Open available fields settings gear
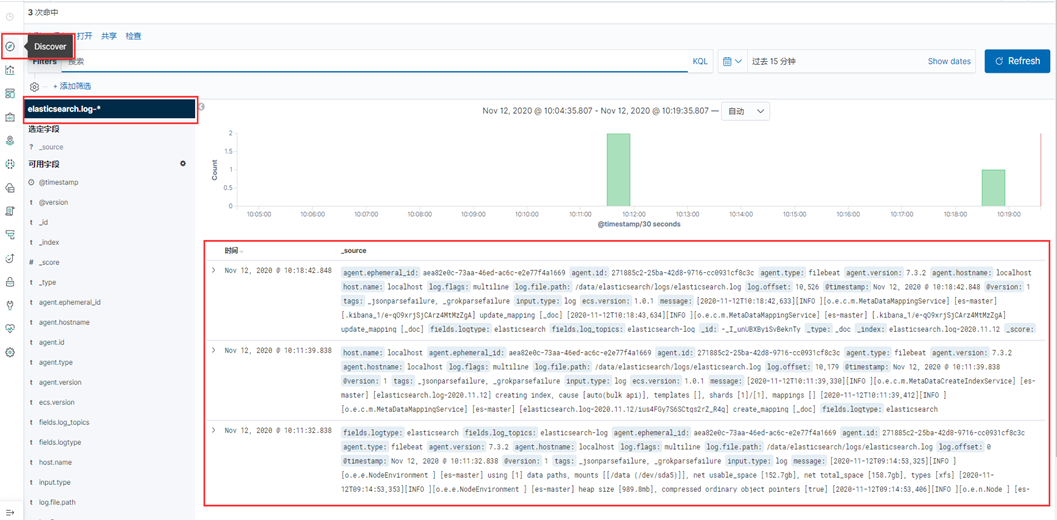This screenshot has width=1057, height=520. [x=183, y=164]
